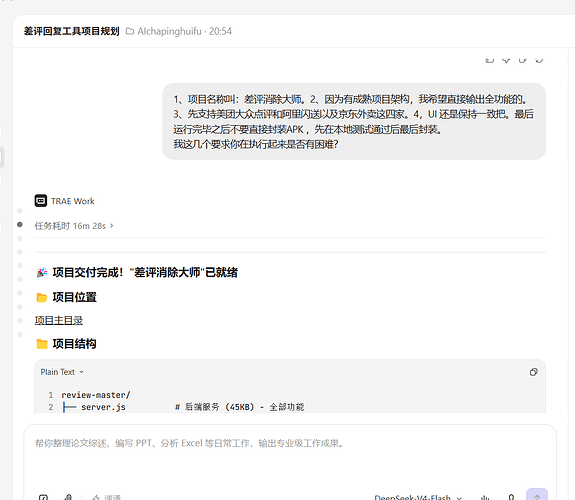The width and height of the screenshot is (575, 500).
Task: Click the folder icon beside AIchapinghuifu
Action: coord(130,31)
